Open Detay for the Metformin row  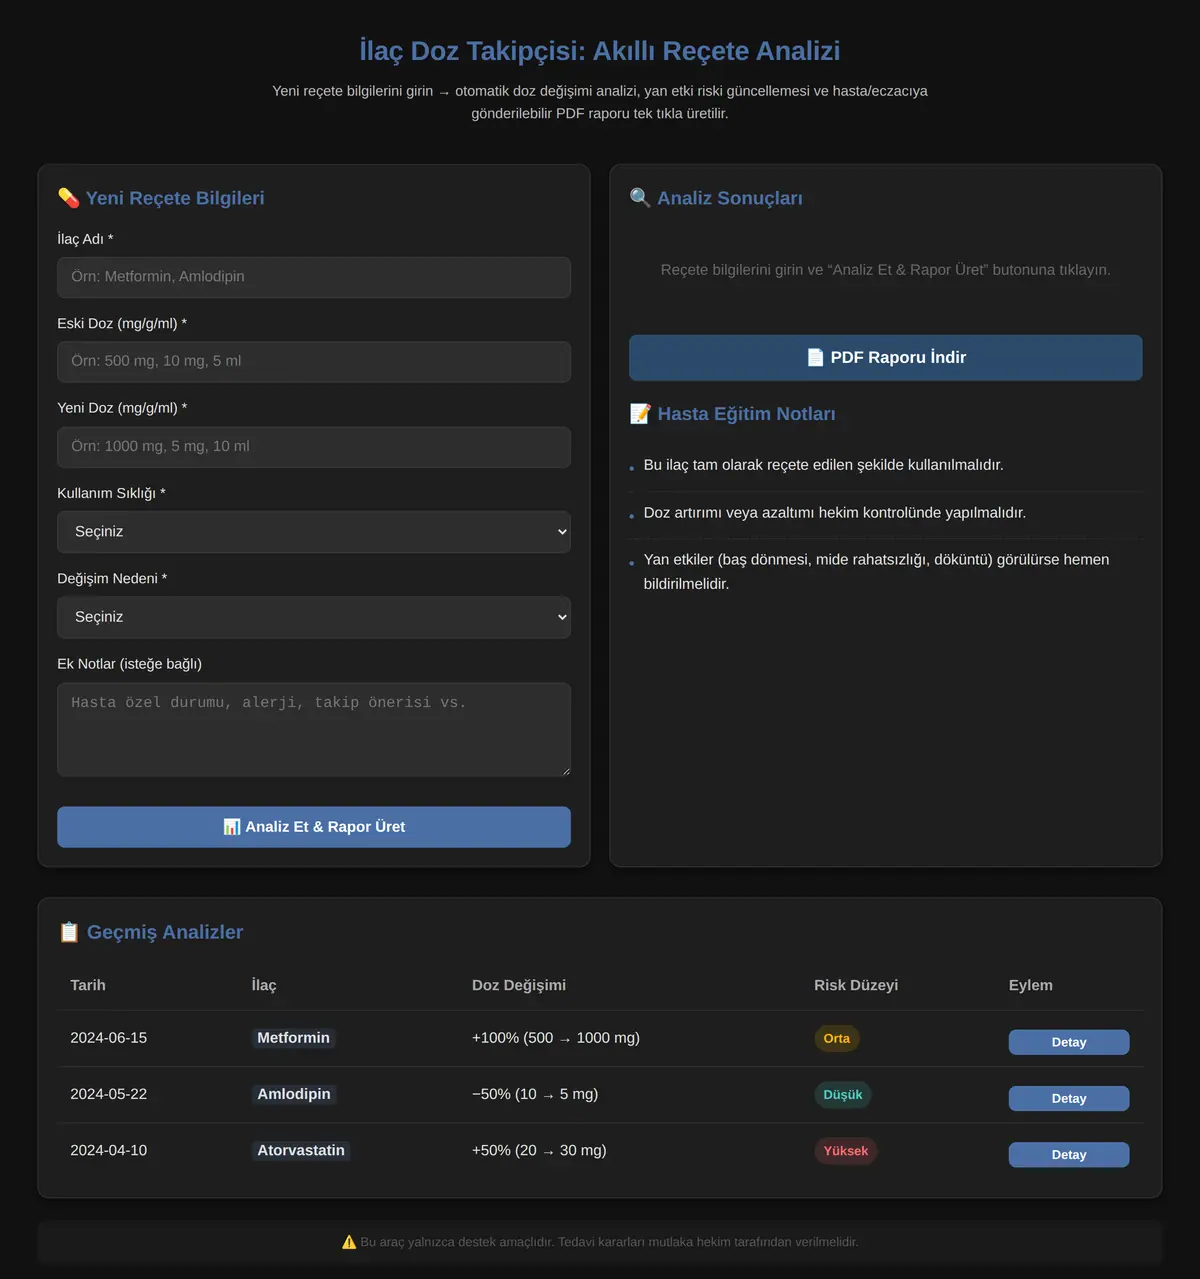[x=1069, y=1042]
